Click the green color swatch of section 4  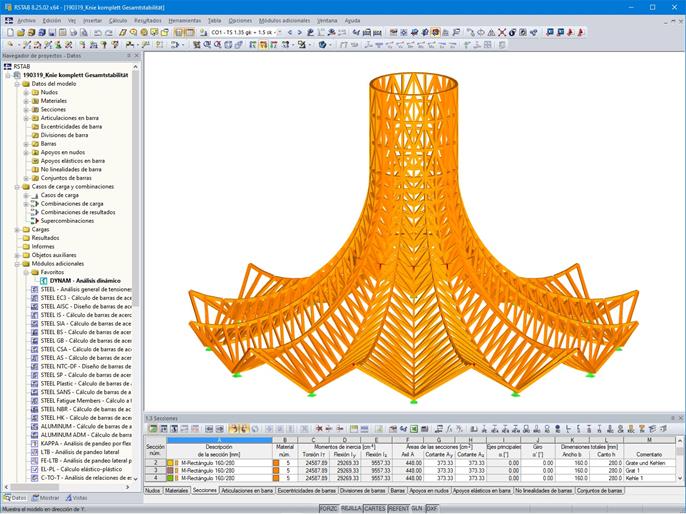point(170,479)
